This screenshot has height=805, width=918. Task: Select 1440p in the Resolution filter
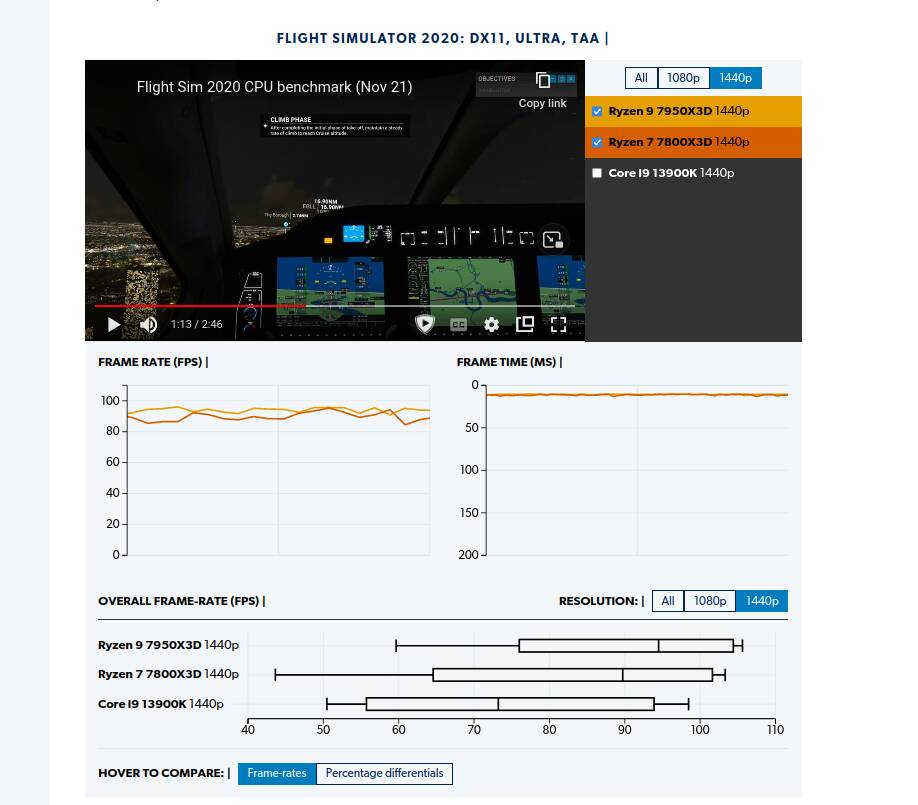(762, 601)
